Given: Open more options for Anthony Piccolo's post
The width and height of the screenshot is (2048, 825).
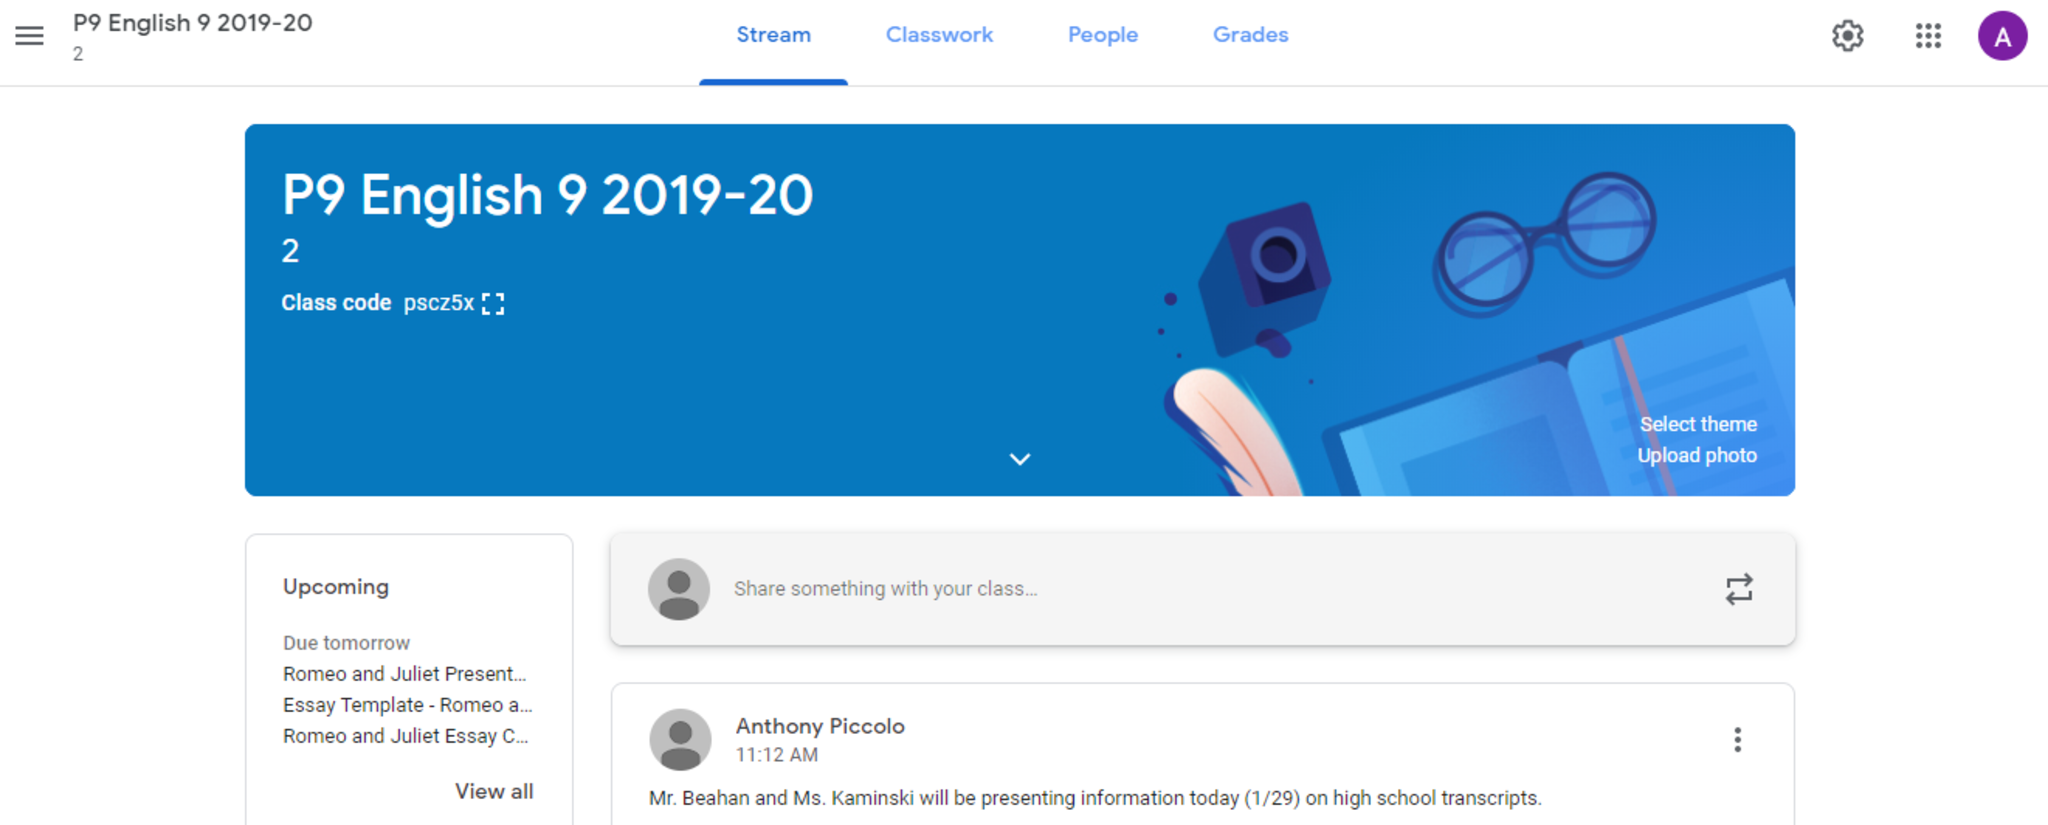Looking at the screenshot, I should pyautogui.click(x=1737, y=740).
